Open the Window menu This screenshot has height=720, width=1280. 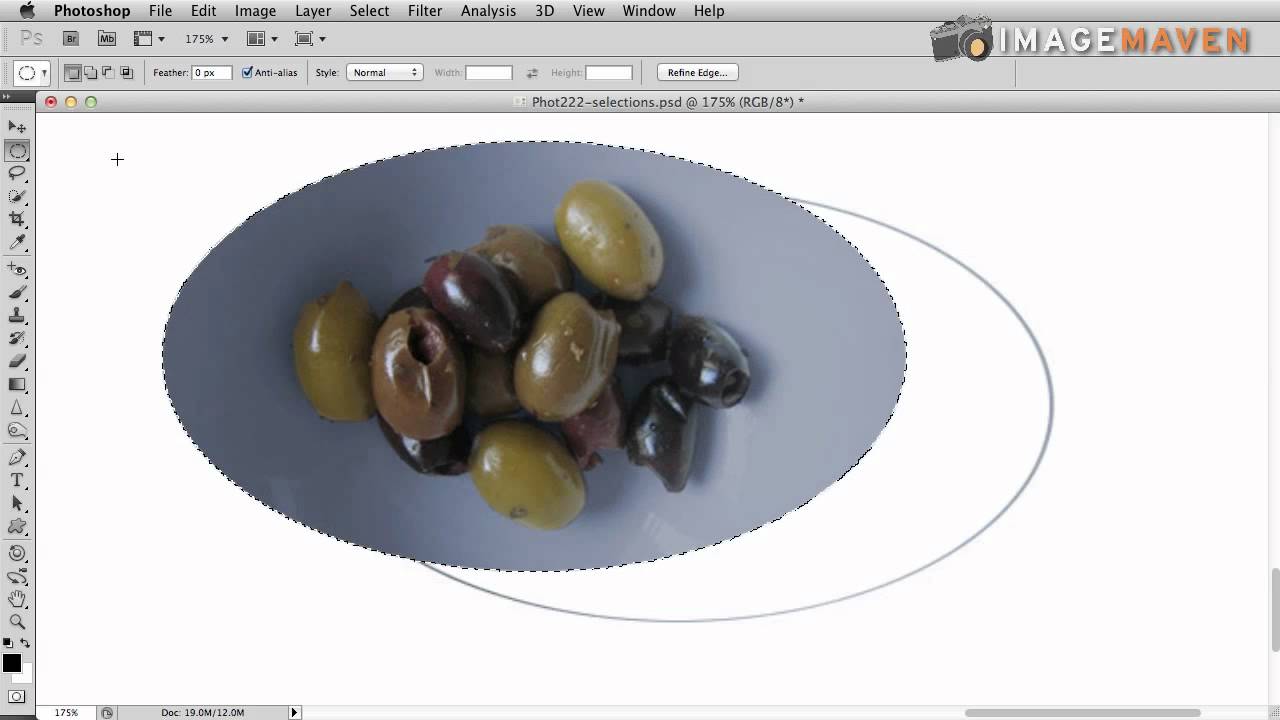[x=649, y=11]
